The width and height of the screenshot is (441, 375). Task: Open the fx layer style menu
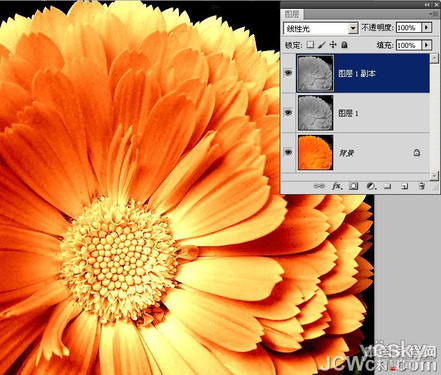point(337,186)
